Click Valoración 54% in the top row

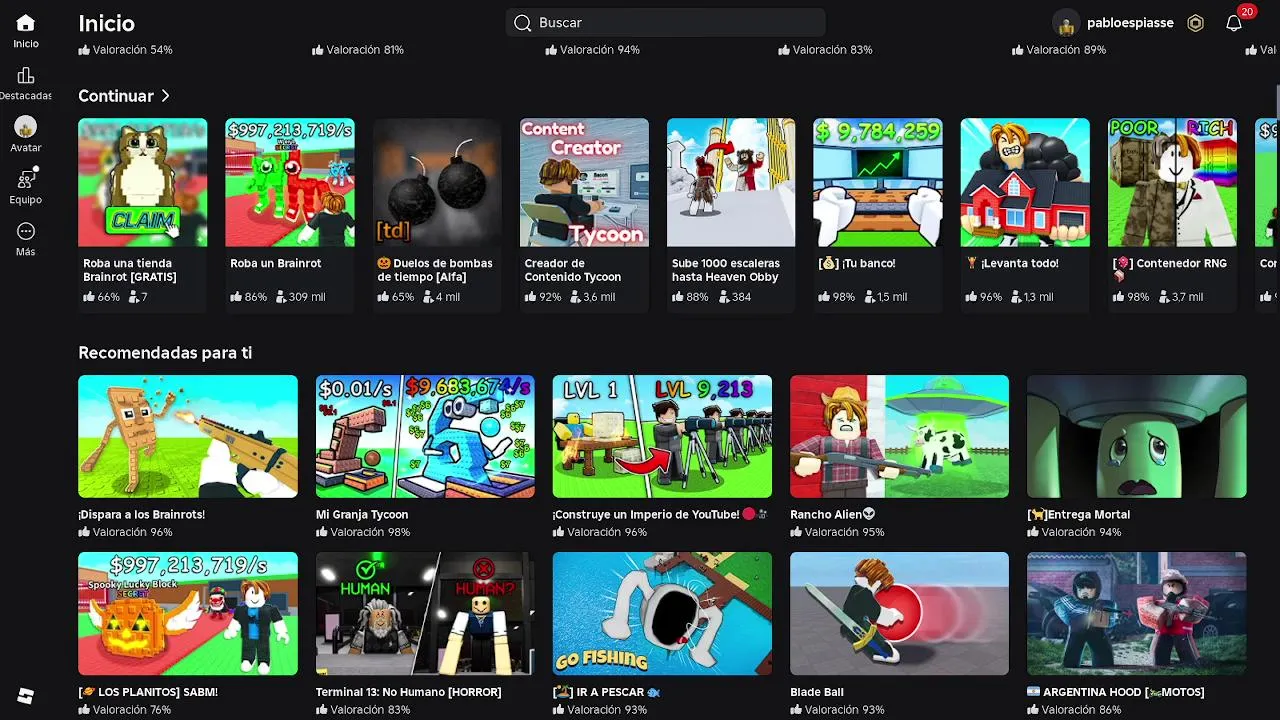tap(125, 50)
